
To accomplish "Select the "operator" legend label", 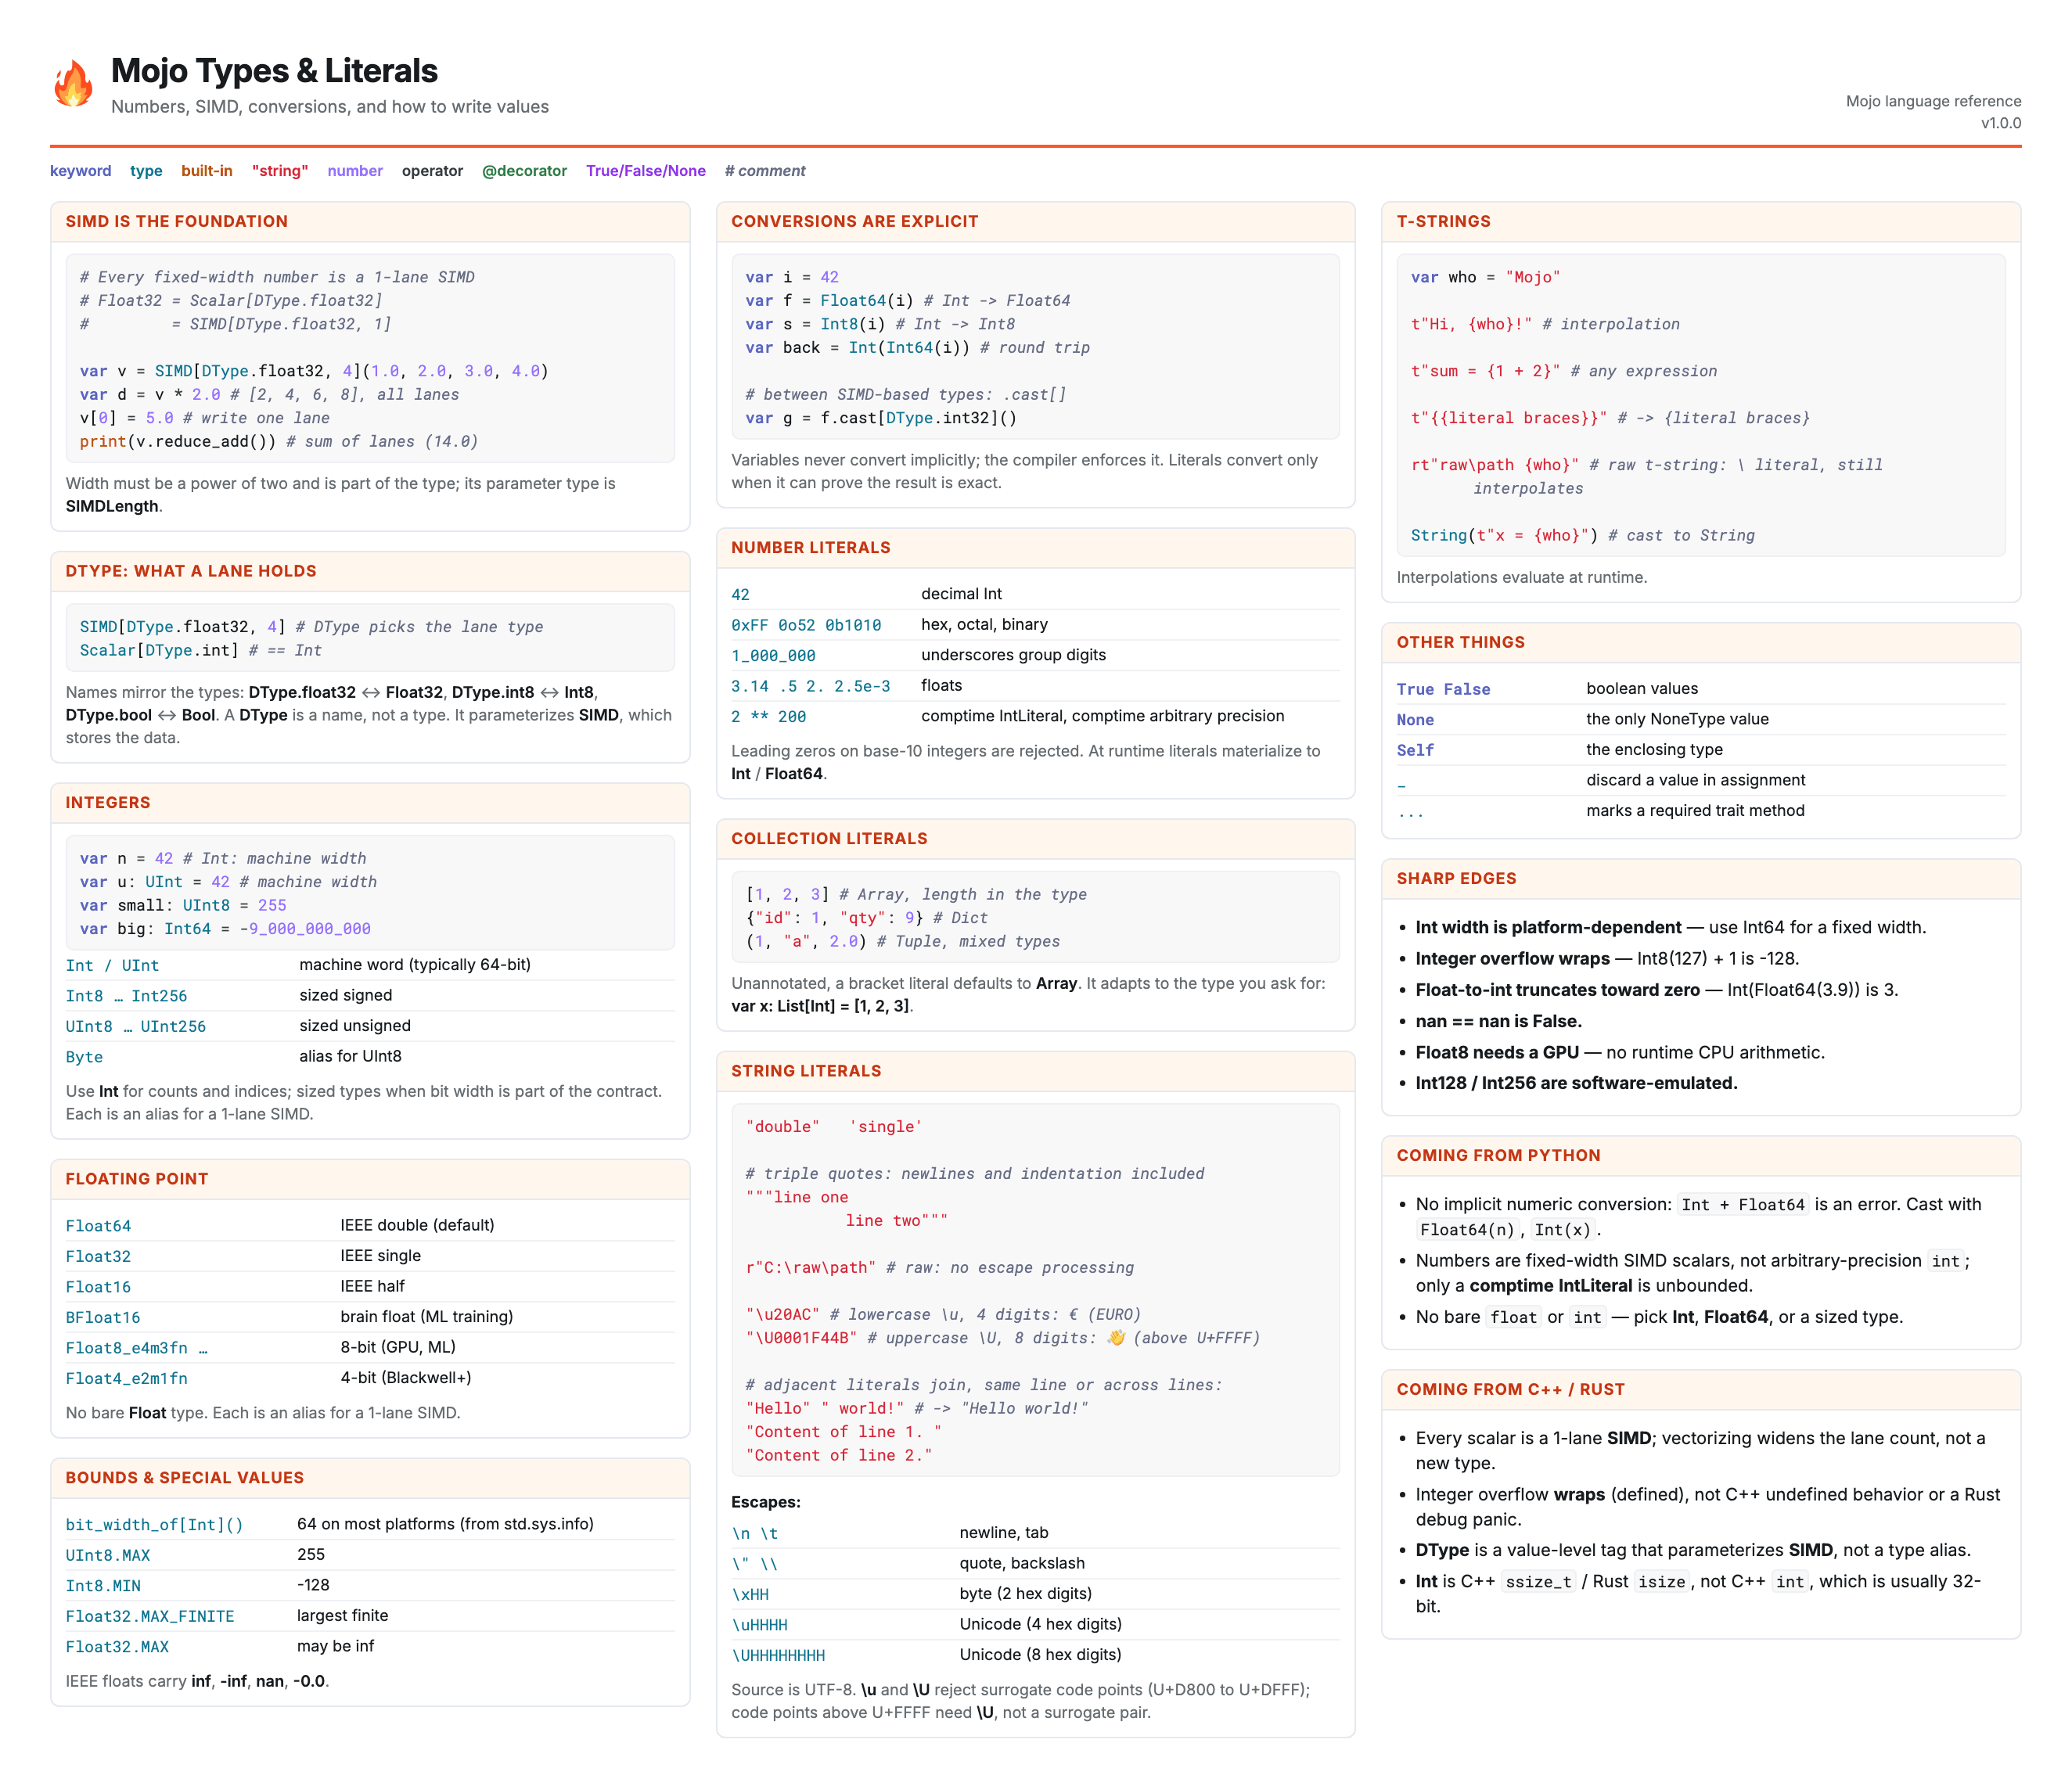I will click(x=433, y=171).
